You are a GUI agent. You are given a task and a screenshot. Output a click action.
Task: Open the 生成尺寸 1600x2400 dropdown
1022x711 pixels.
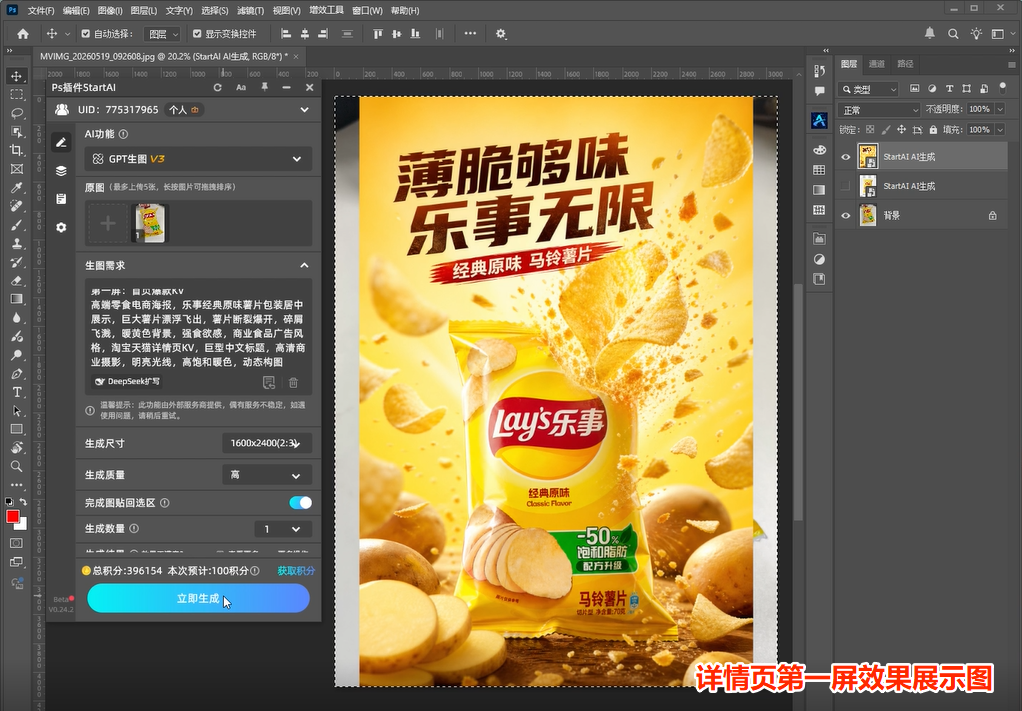click(x=267, y=443)
